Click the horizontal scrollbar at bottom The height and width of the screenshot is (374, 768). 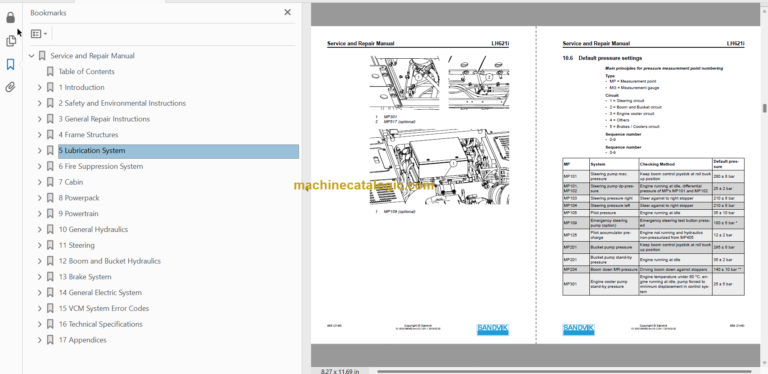coord(563,371)
